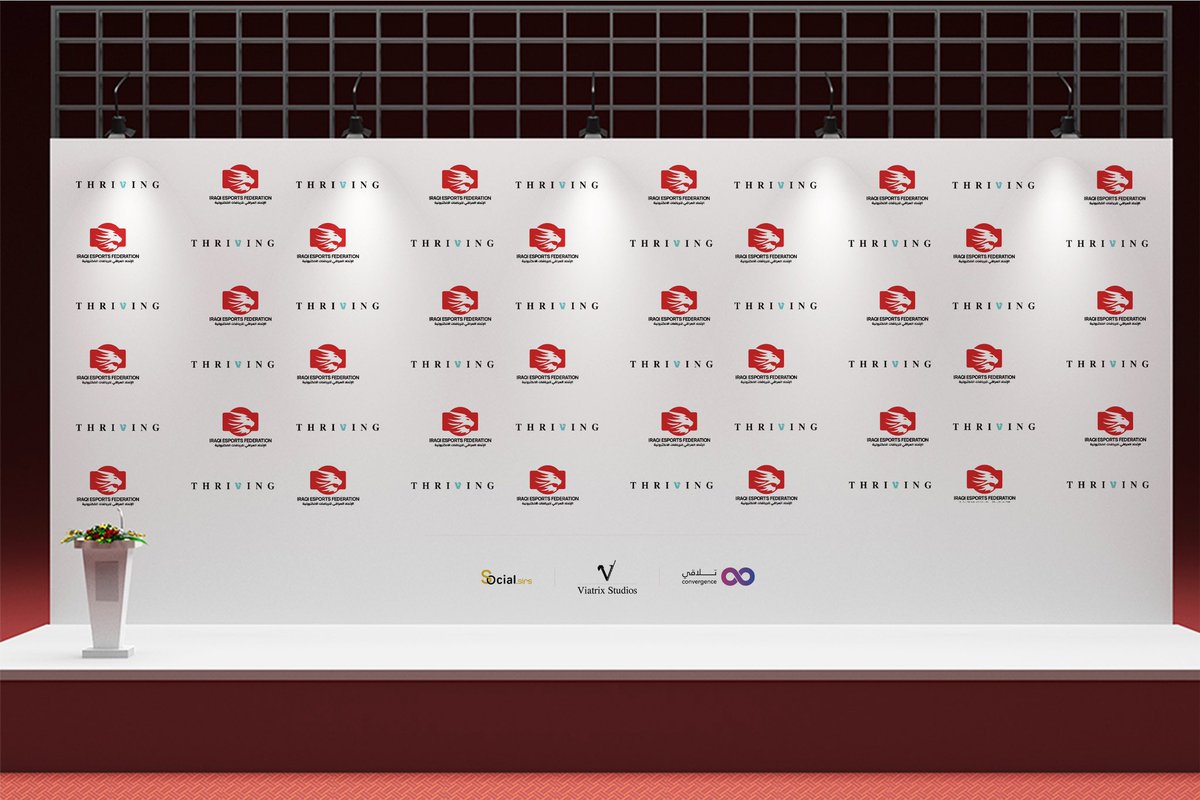1200x800 pixels.
Task: Select the word "convergence" on the backdrop
Action: click(700, 582)
